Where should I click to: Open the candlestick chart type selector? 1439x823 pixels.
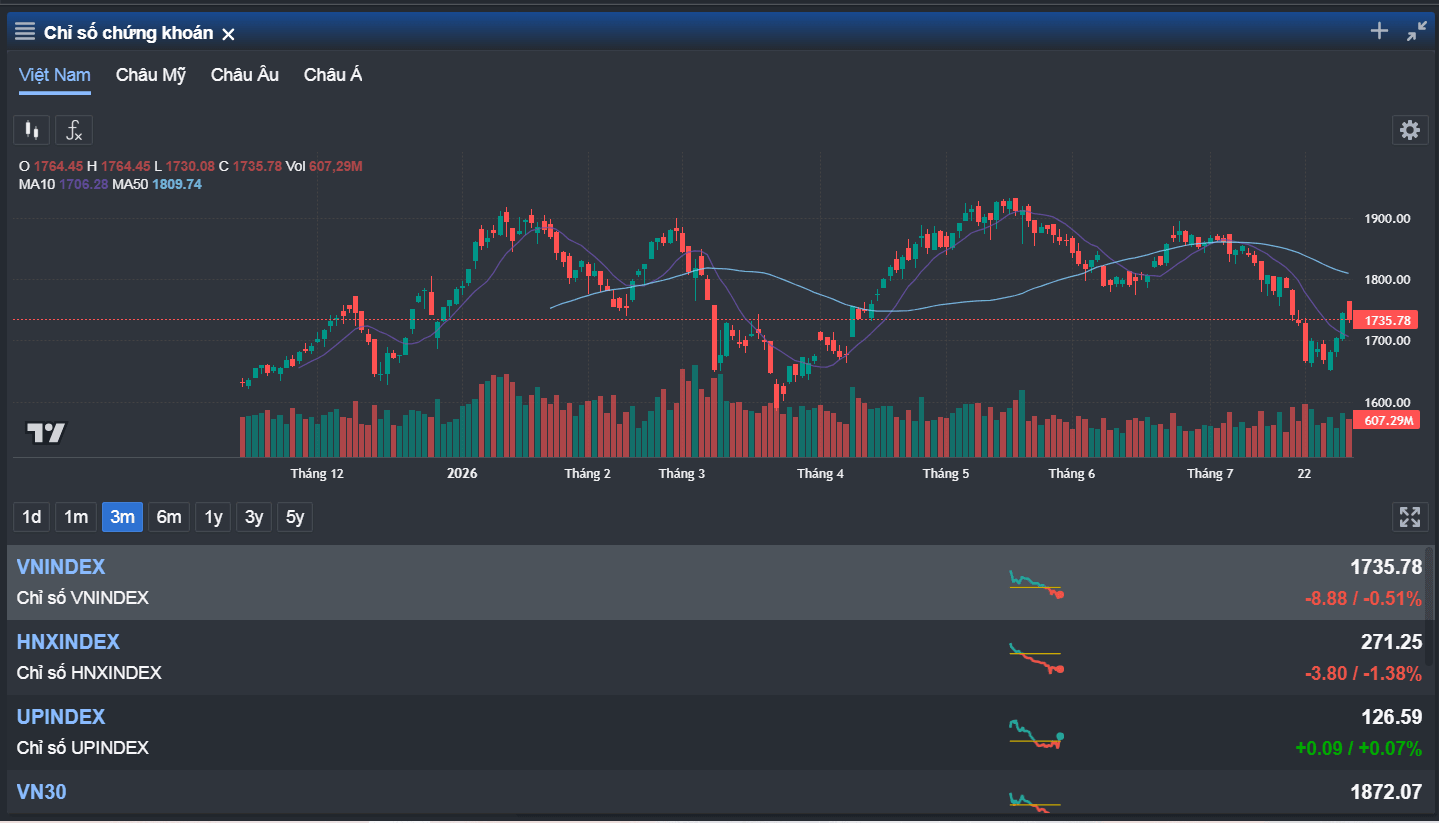pos(32,130)
